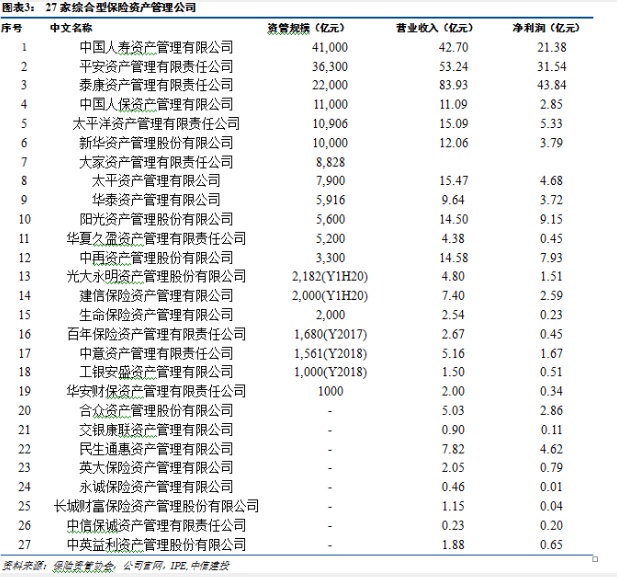Select the asset scale value '36,300'
Viewport: 617px width, 577px height.
tap(330, 66)
